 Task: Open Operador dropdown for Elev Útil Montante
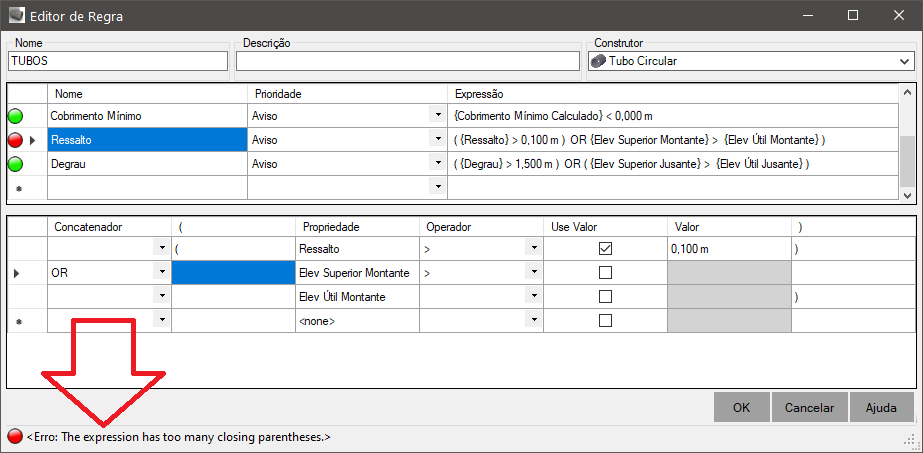click(x=533, y=297)
